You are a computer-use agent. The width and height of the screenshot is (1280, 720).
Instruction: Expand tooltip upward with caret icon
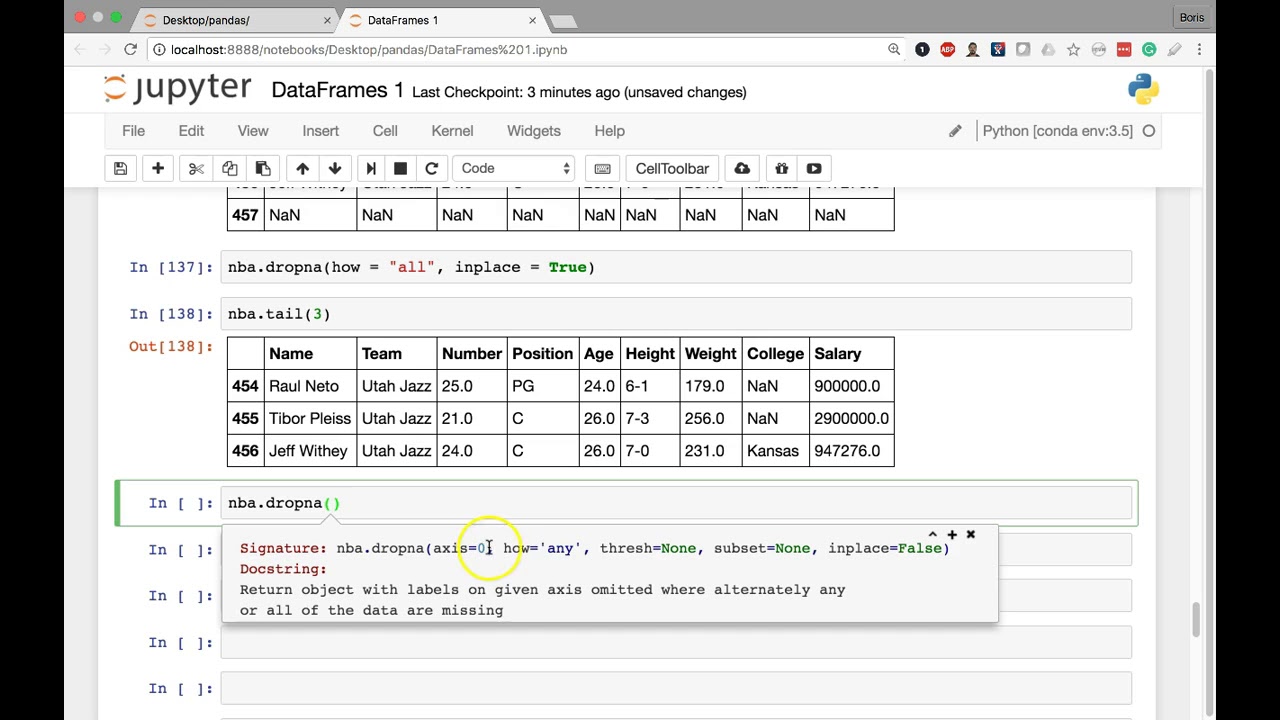click(932, 535)
